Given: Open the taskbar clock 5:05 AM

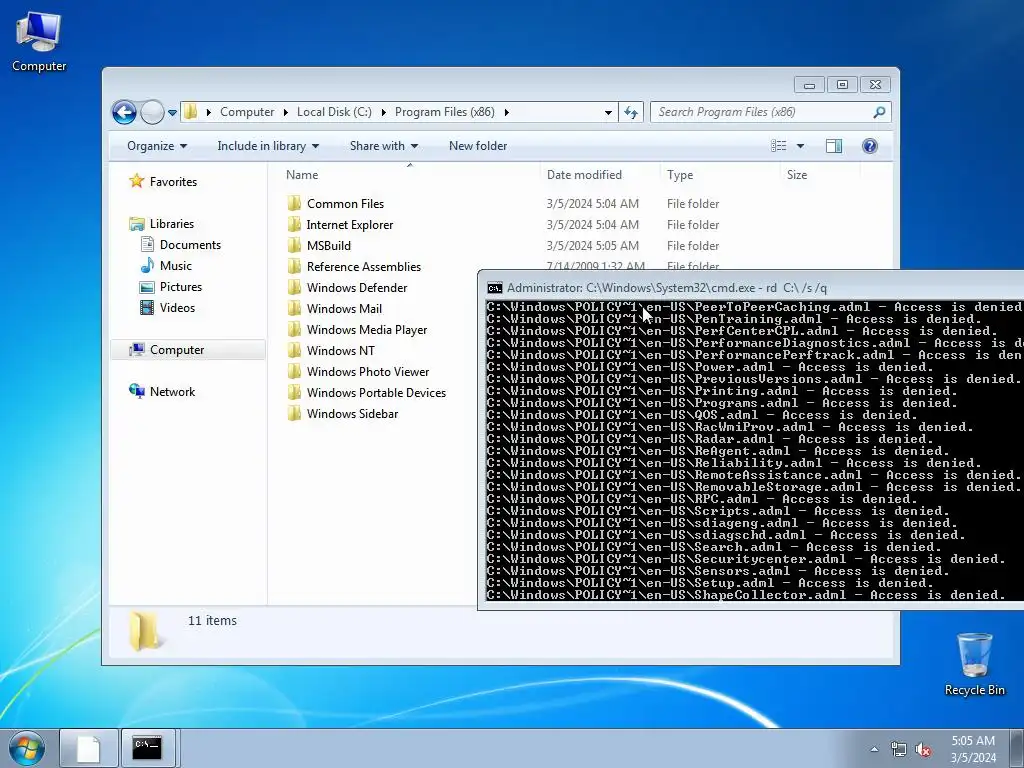Looking at the screenshot, I should tap(973, 749).
